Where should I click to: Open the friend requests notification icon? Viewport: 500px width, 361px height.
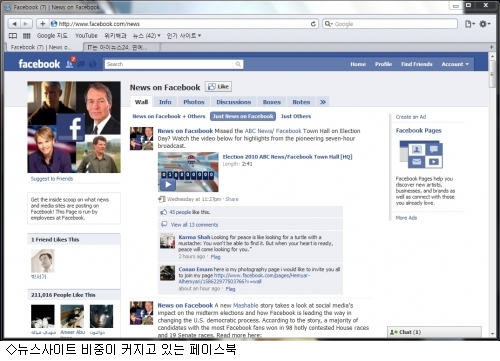70,64
